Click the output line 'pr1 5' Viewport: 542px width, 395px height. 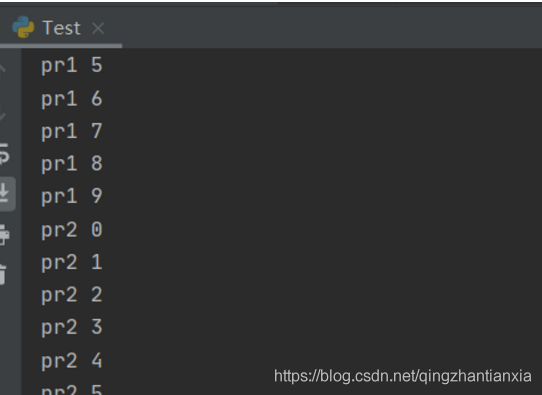[72, 65]
